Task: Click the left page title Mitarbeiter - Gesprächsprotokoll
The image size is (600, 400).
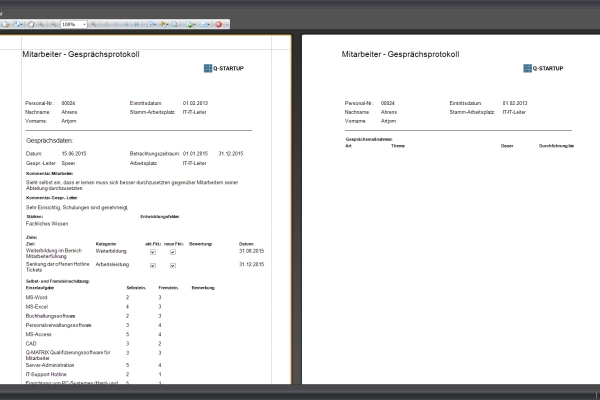Action: 81,54
